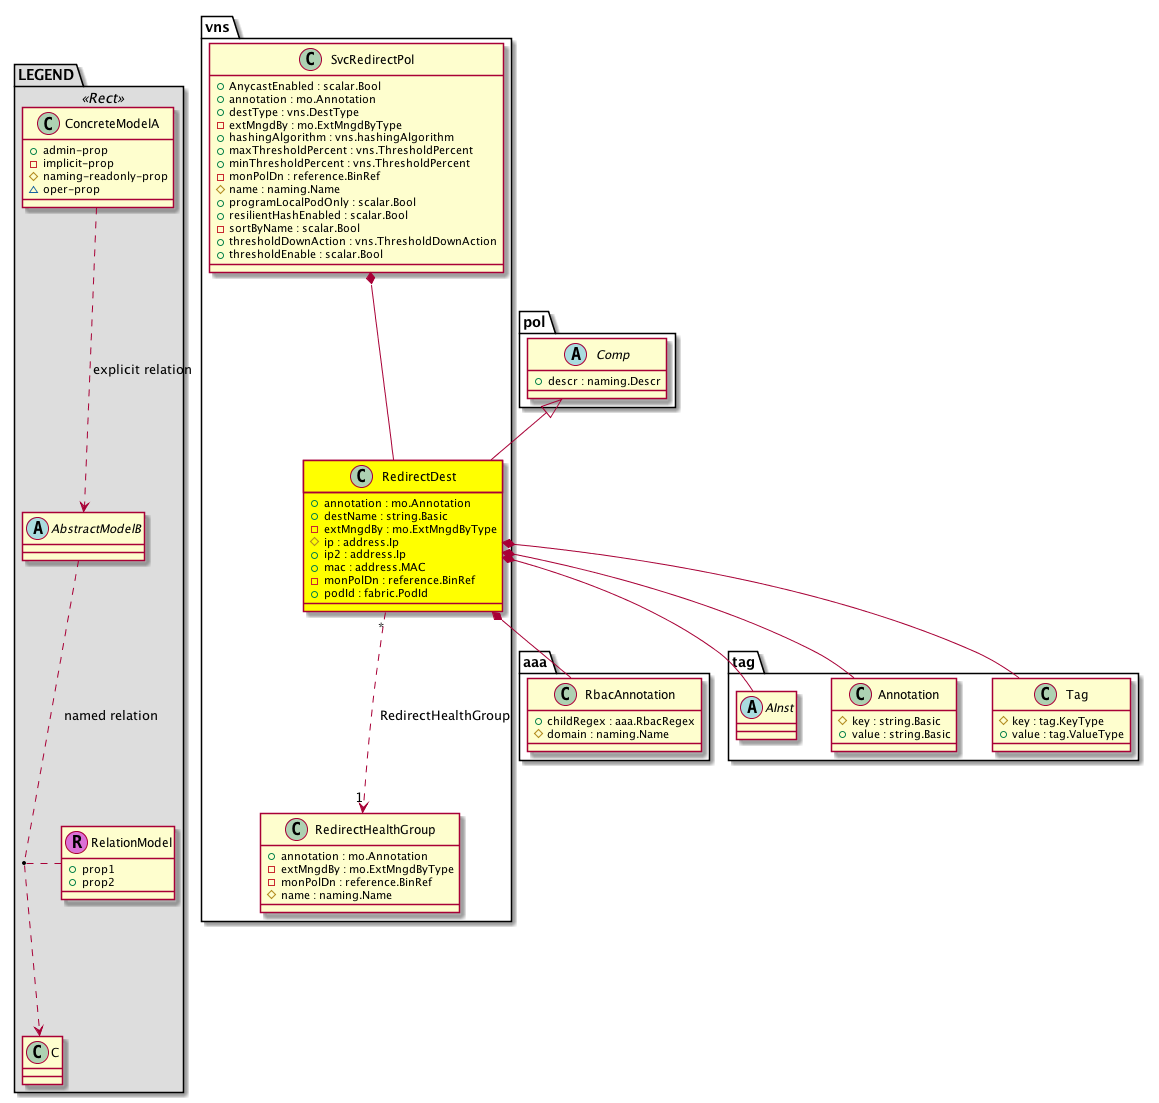Select the A icon of AInst class
Viewport: 1159px width, 1103px height.
click(752, 707)
